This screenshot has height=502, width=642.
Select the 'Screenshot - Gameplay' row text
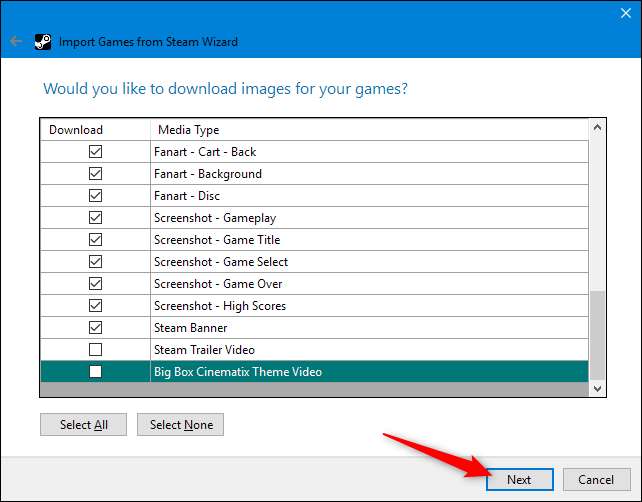(215, 218)
